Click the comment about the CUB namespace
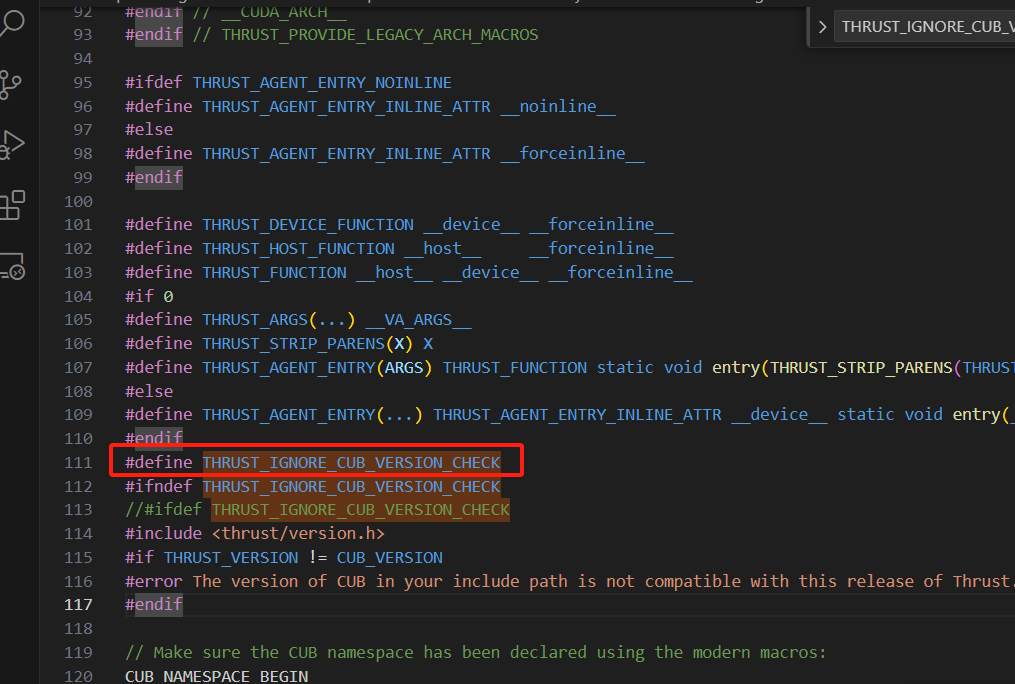1015x684 pixels. [x=470, y=651]
